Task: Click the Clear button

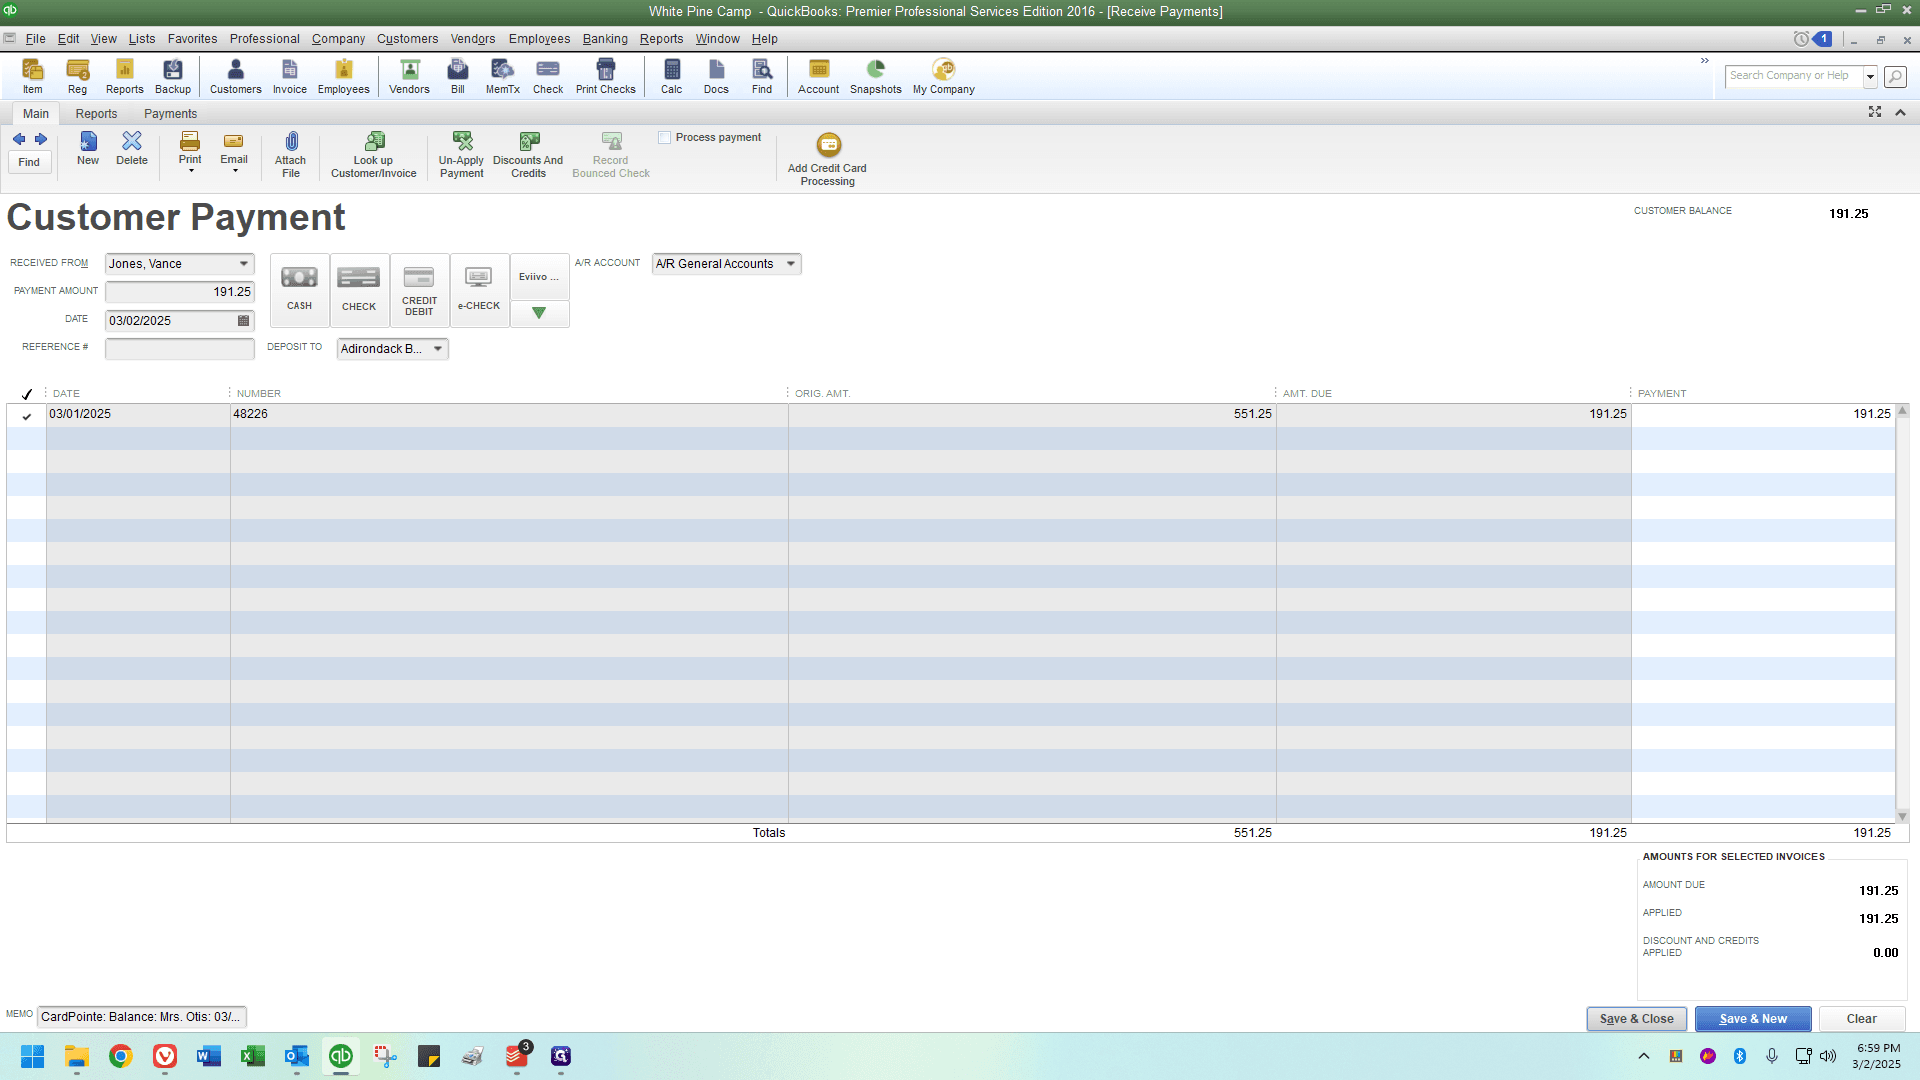Action: (x=1862, y=1019)
